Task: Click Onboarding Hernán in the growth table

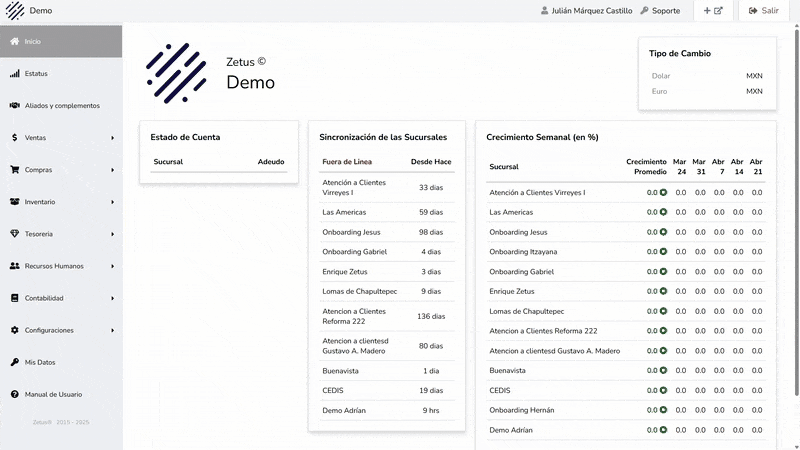Action: point(521,410)
